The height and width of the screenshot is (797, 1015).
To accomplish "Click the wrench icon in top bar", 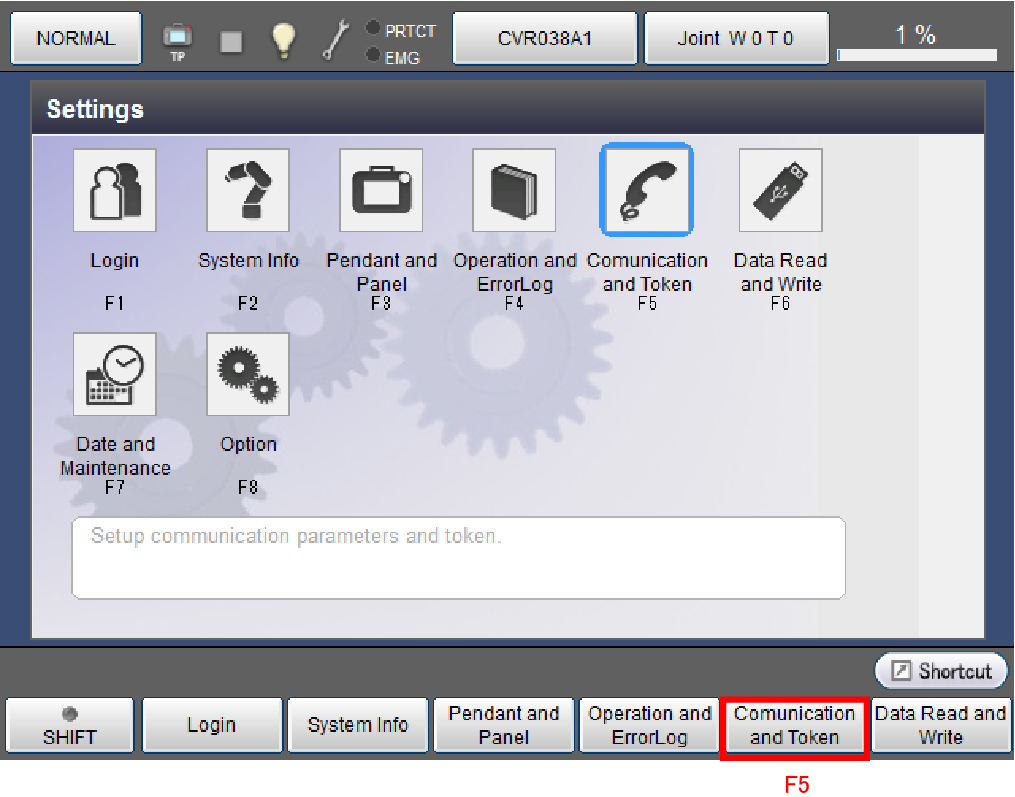I will (335, 39).
